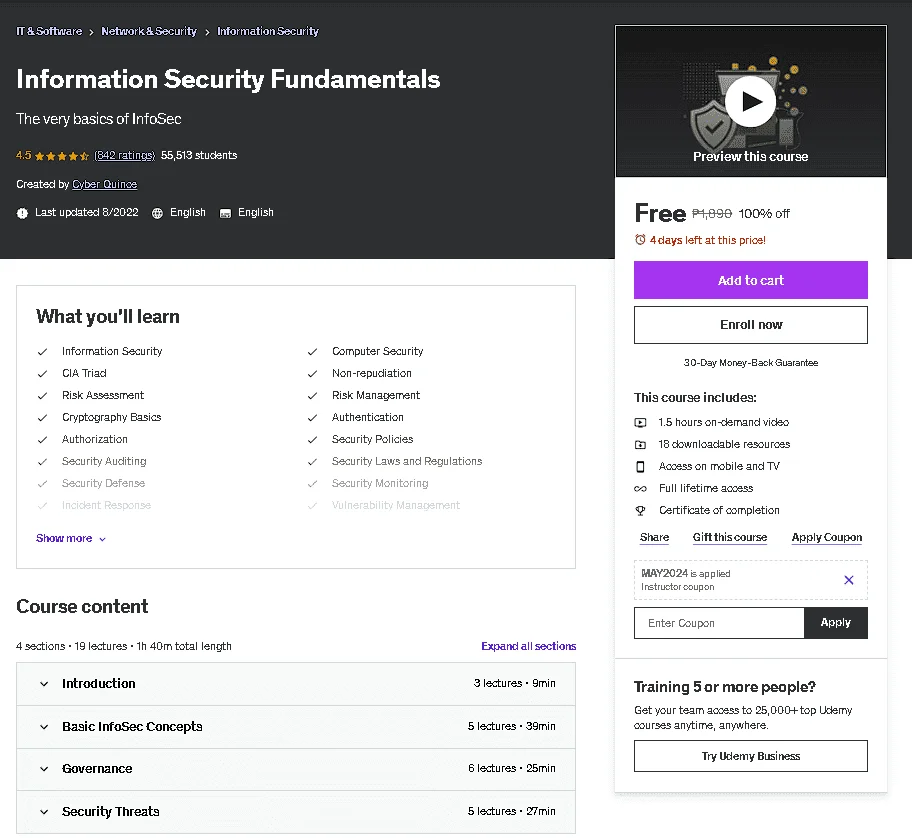Viewport: 912px width, 838px height.
Task: Click the alarm clock icon beside days left
Action: click(640, 240)
